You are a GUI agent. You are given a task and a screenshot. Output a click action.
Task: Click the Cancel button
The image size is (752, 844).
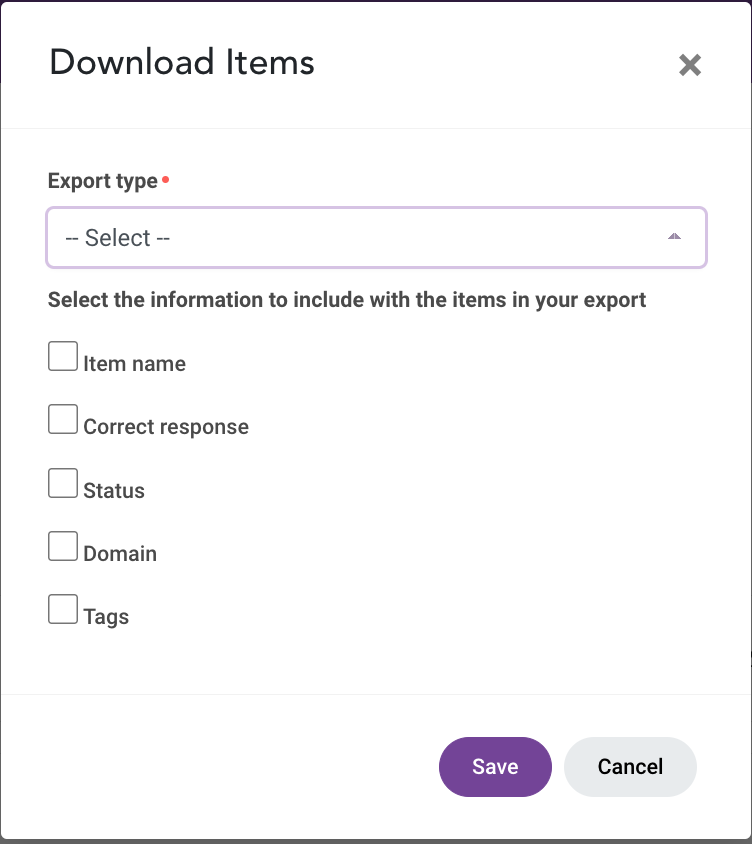[x=630, y=766]
